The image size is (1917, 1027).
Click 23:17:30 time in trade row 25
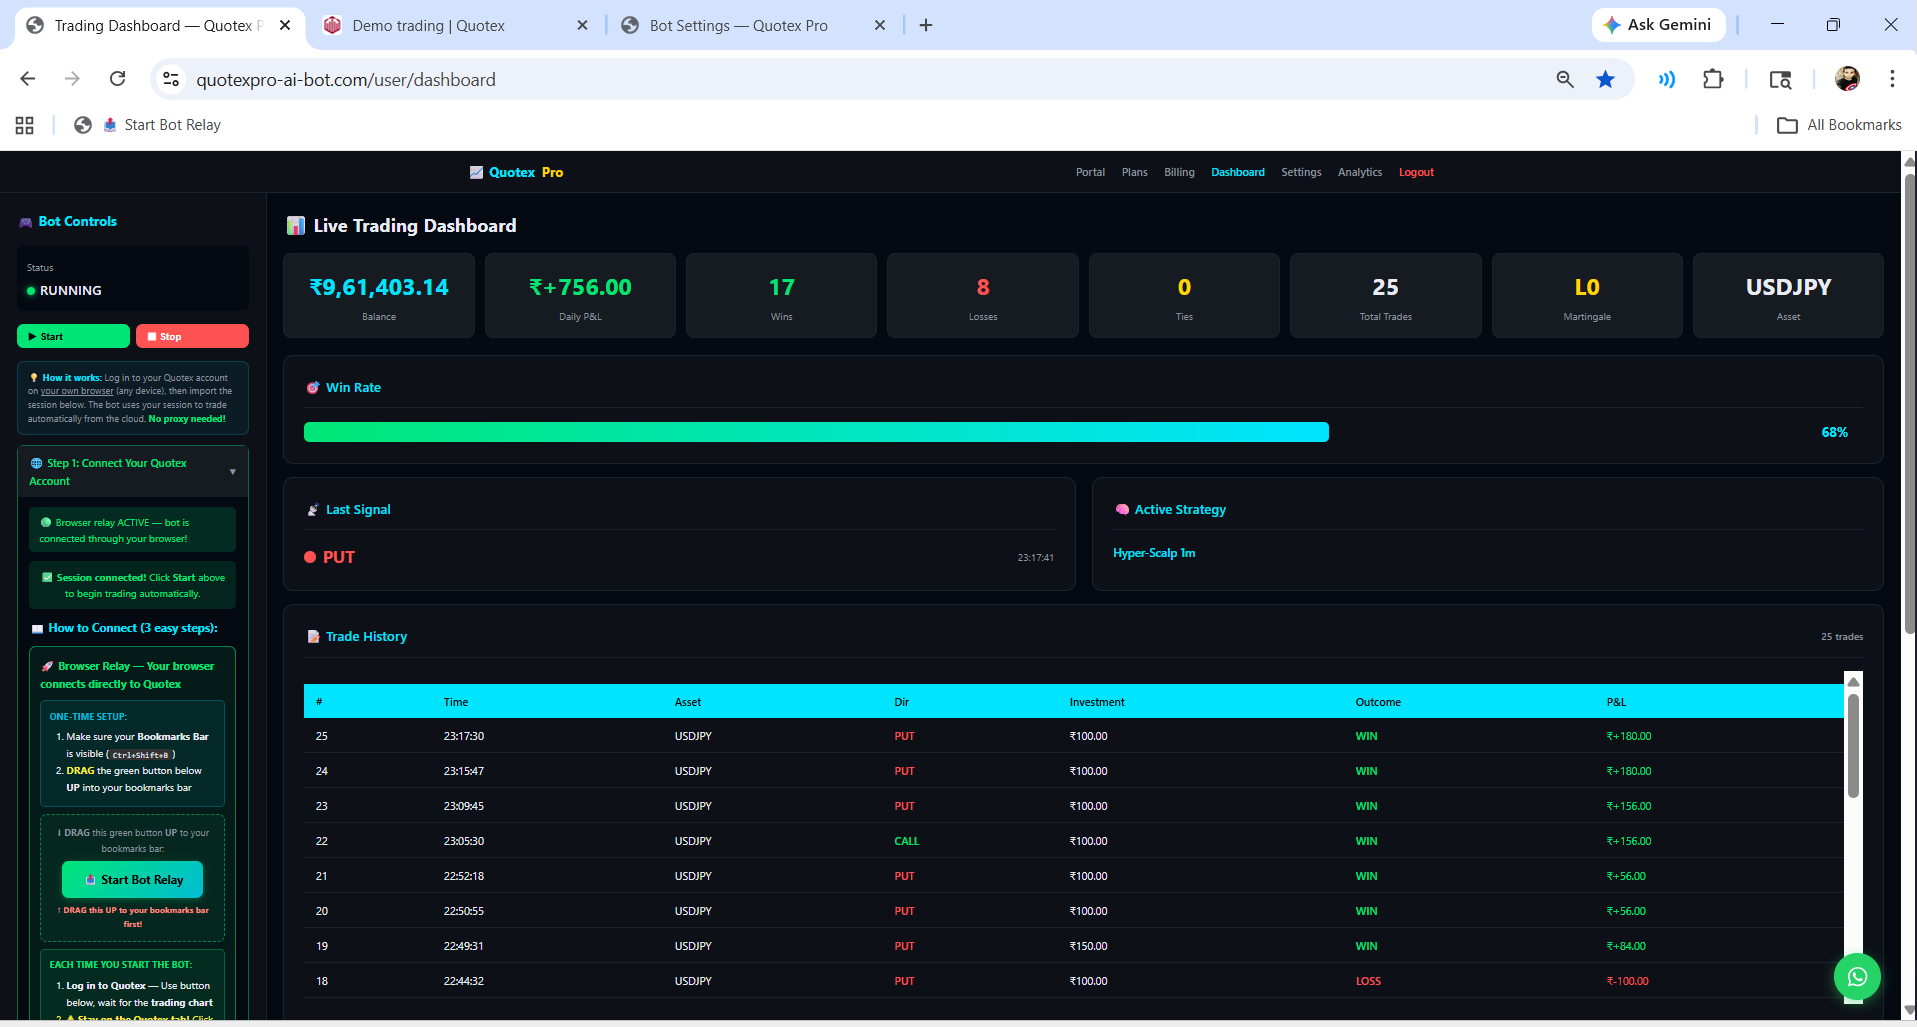[x=464, y=736]
